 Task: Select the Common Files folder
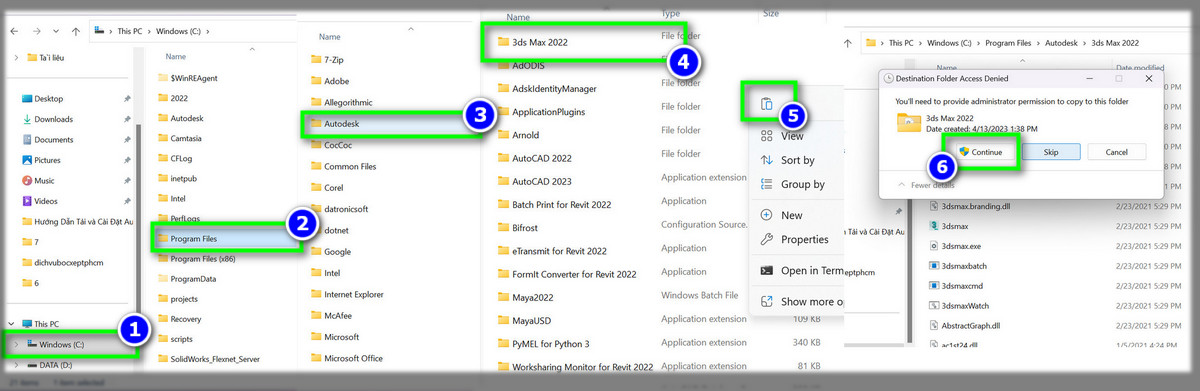coord(349,166)
